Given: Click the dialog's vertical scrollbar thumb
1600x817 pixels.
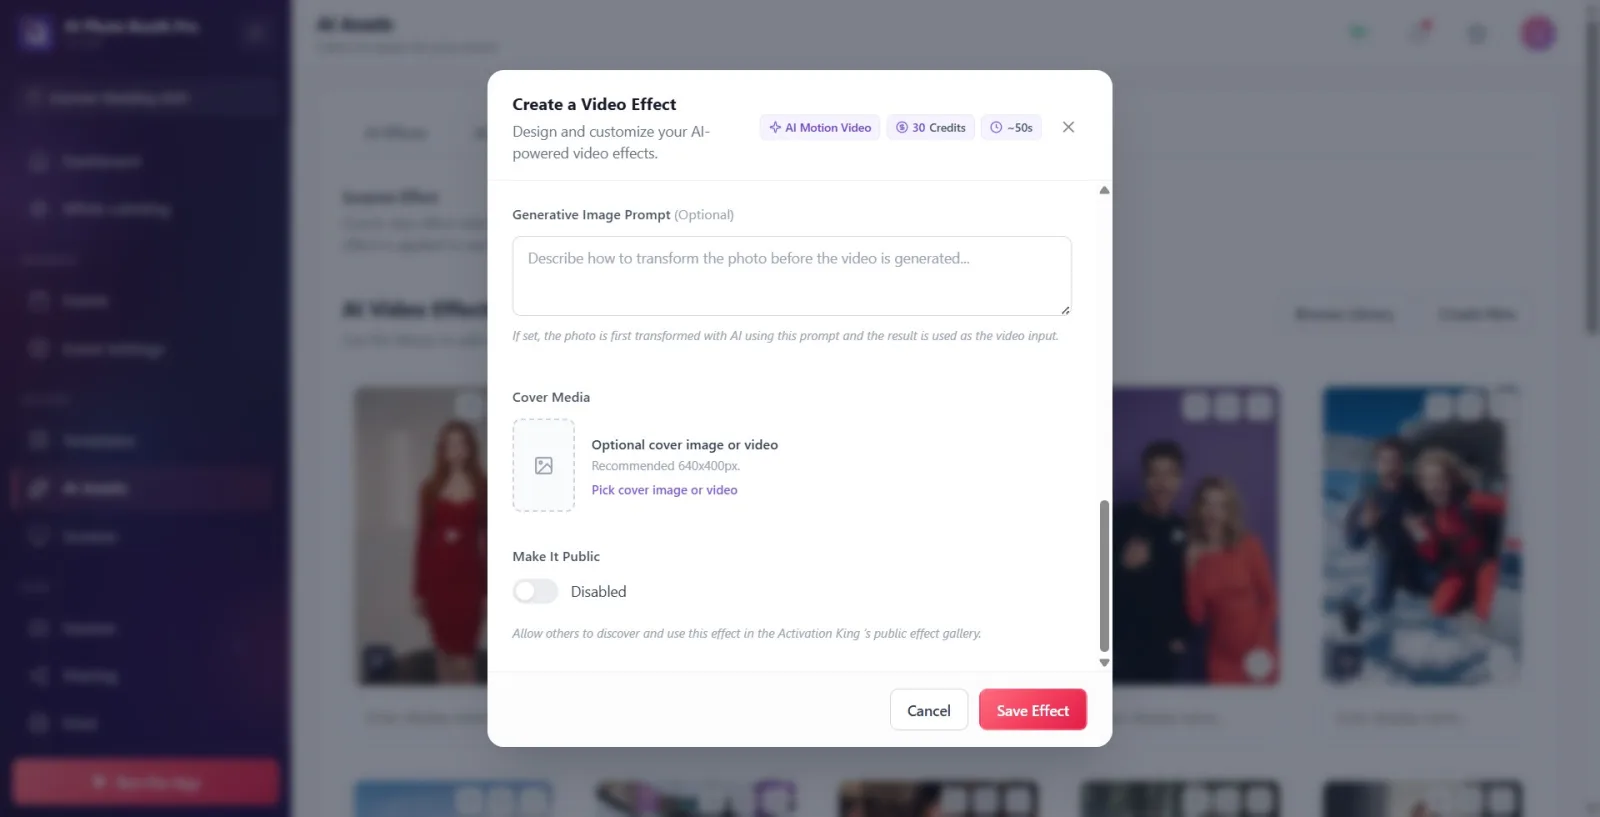Looking at the screenshot, I should pyautogui.click(x=1104, y=575).
